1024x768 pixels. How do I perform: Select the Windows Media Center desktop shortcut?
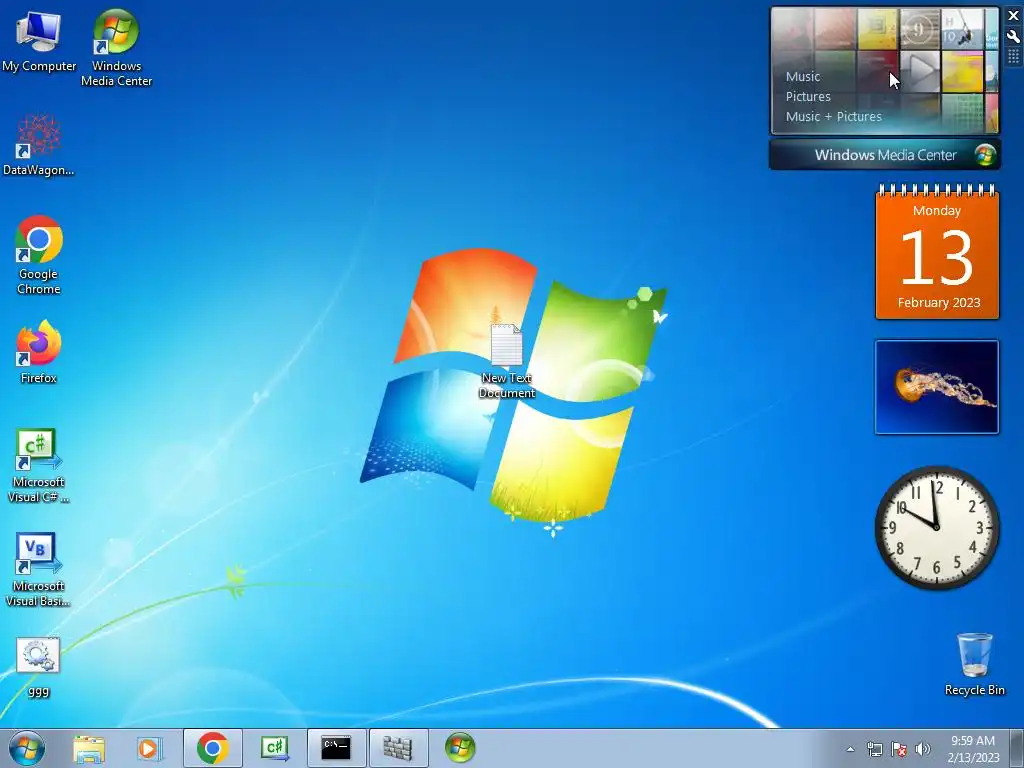click(x=116, y=48)
